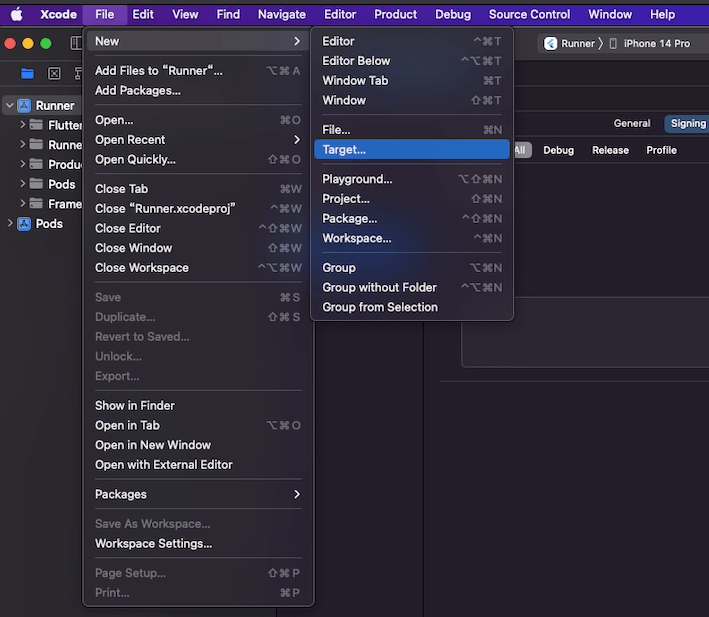Select the Profile configuration filter

pos(661,150)
